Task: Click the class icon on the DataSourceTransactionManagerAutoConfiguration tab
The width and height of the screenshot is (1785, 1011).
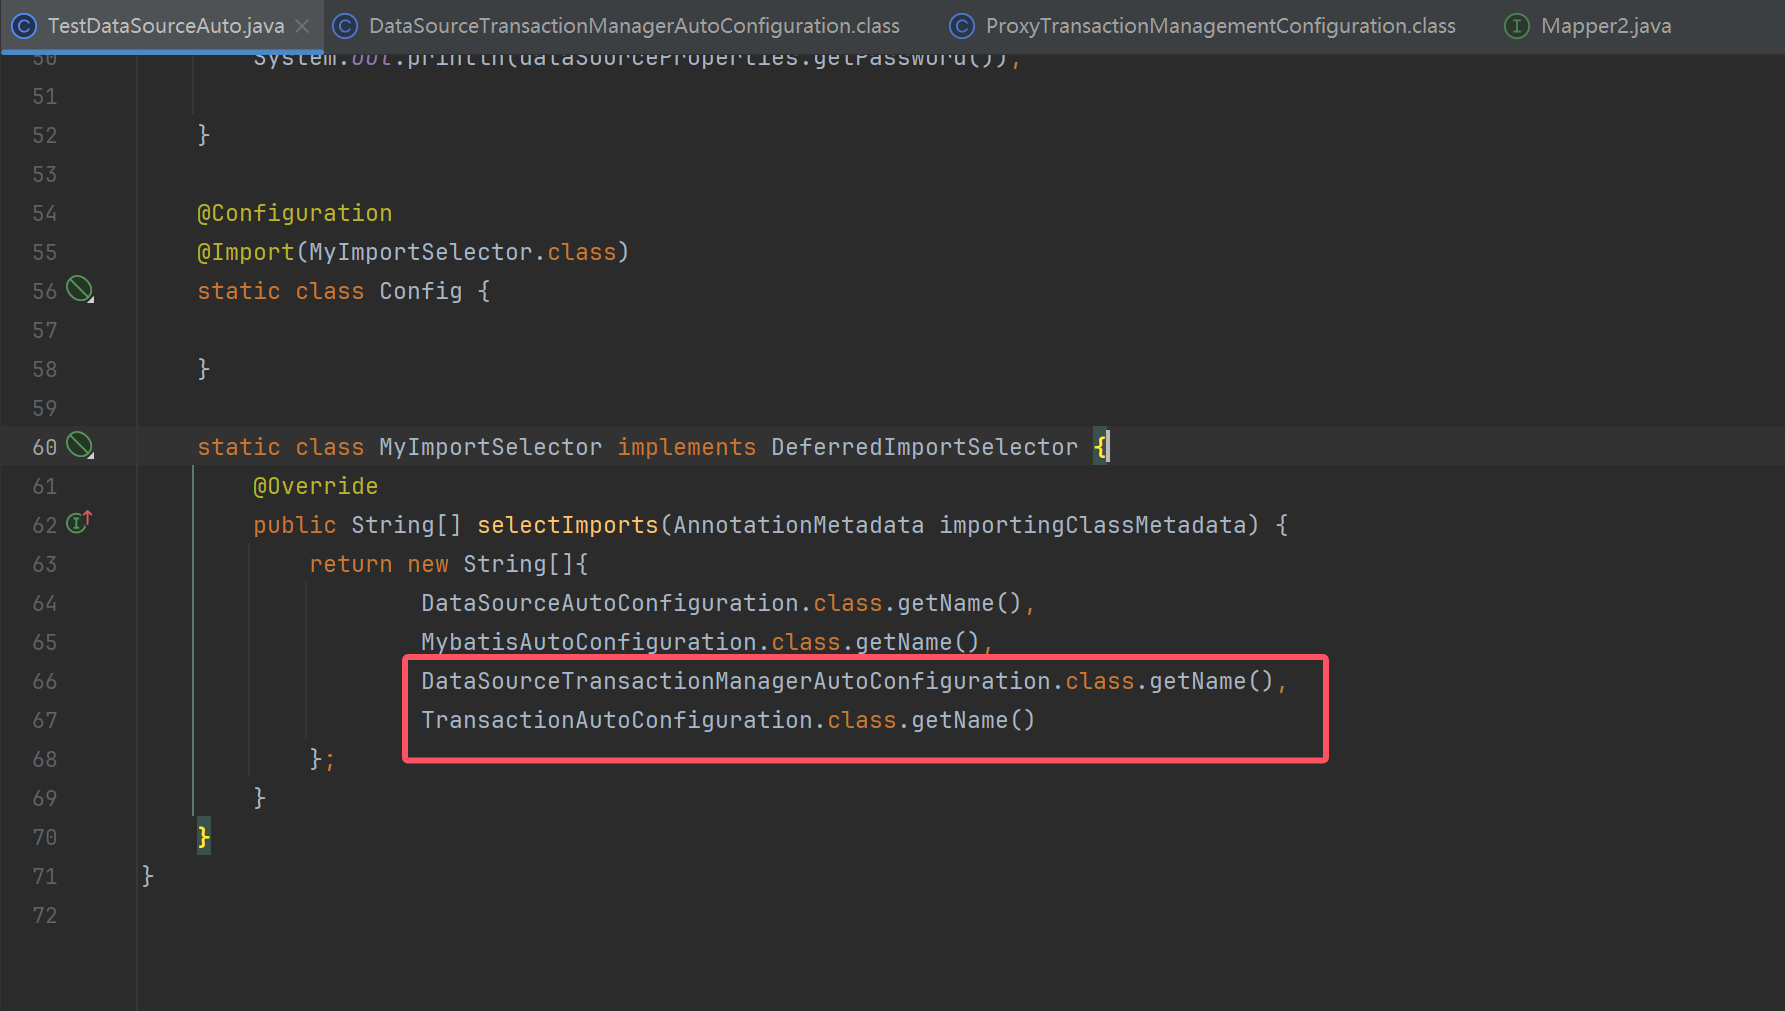Action: click(345, 26)
